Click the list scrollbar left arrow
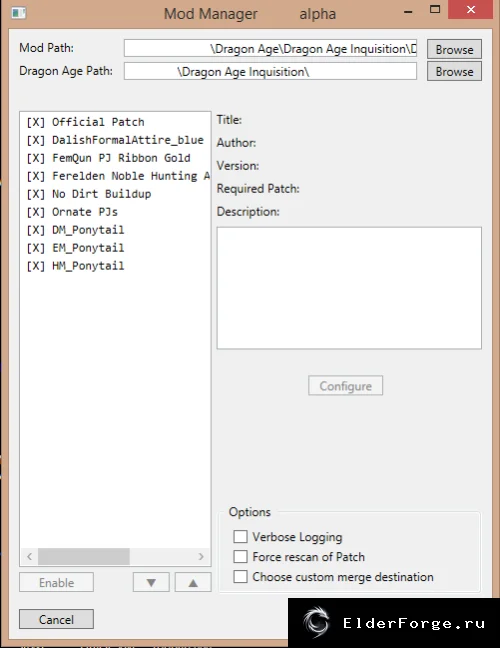This screenshot has width=500, height=648. [29, 557]
